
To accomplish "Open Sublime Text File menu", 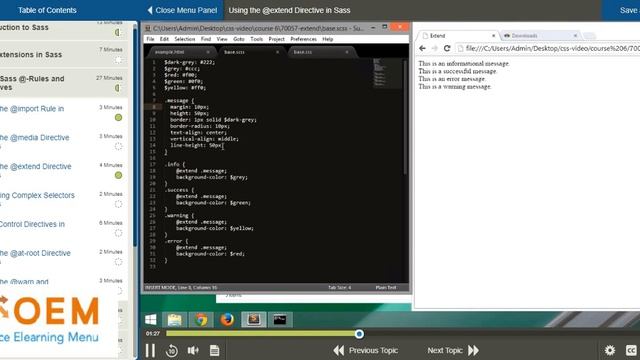I will pyautogui.click(x=150, y=39).
